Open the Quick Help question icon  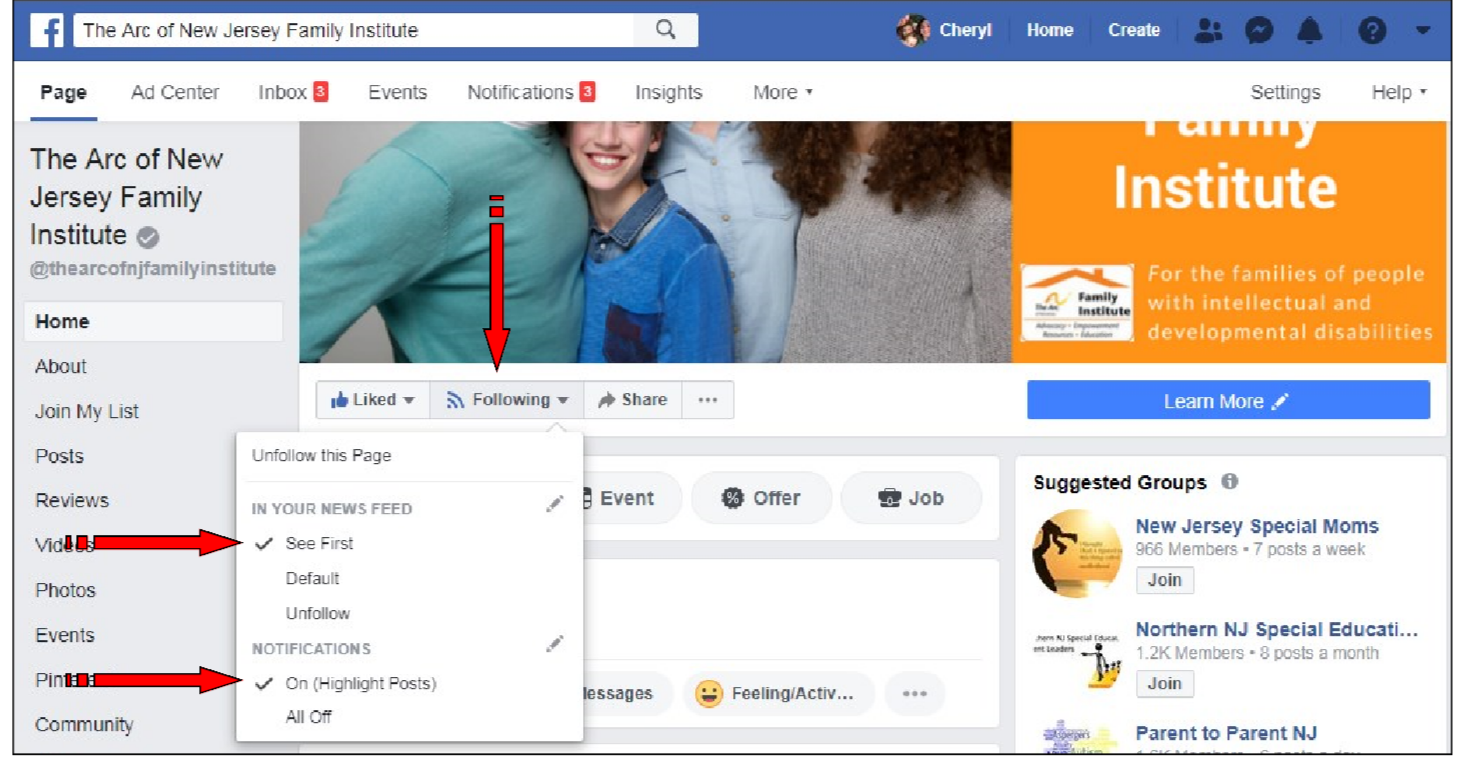[1372, 31]
